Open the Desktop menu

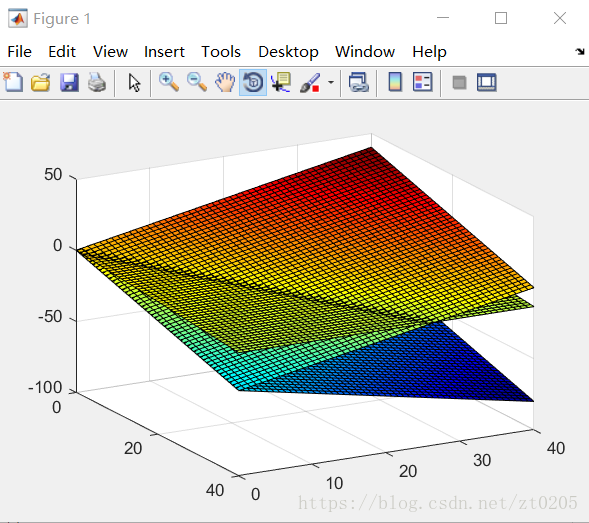[x=288, y=51]
